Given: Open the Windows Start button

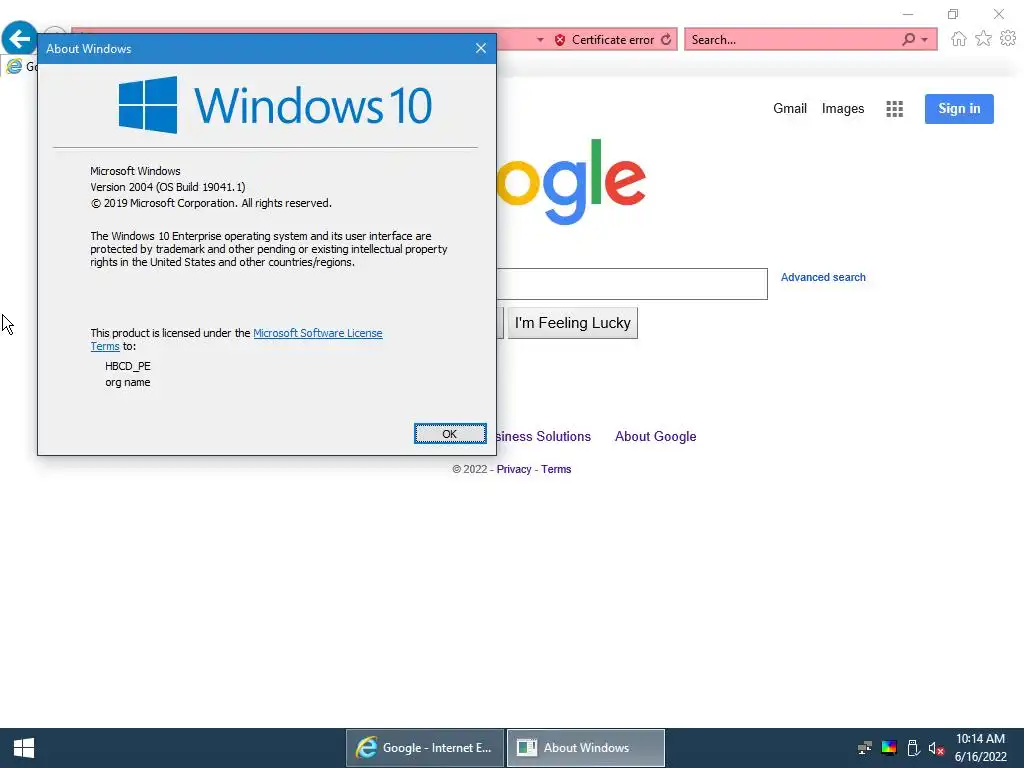Looking at the screenshot, I should (24, 748).
